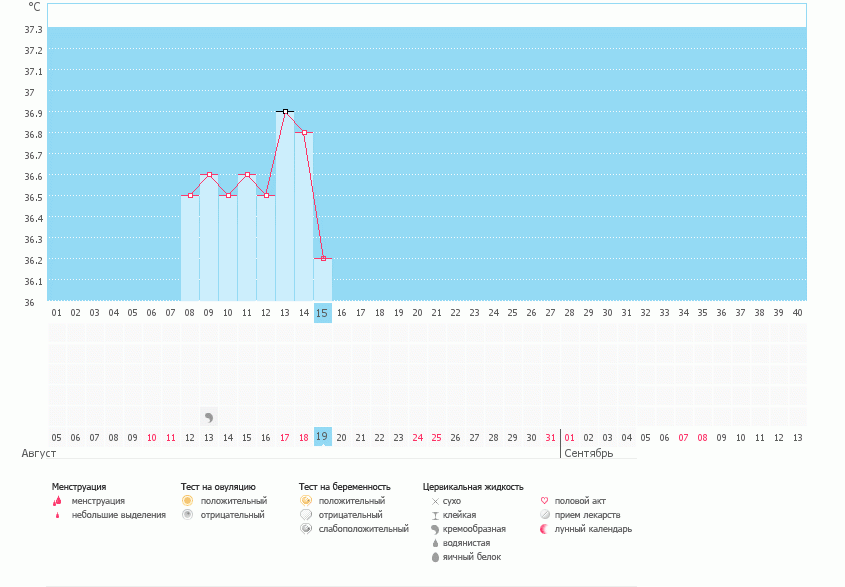Select highlighted cycle day 15
This screenshot has width=845, height=587.
322,313
